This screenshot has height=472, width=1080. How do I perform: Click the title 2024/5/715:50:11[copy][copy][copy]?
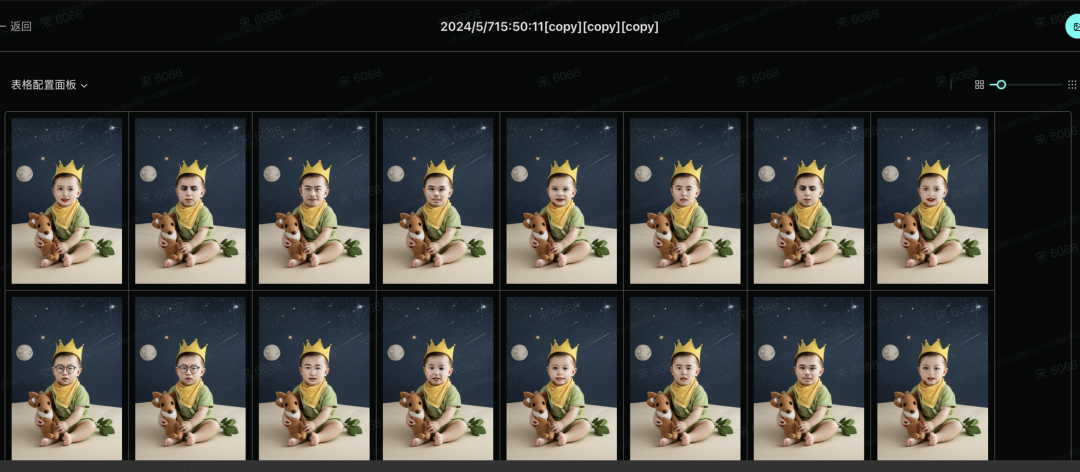550,27
